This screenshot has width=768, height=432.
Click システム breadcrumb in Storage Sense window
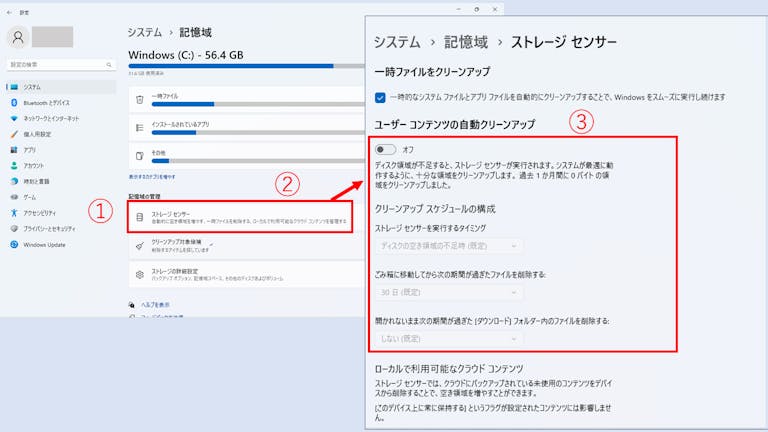397,42
